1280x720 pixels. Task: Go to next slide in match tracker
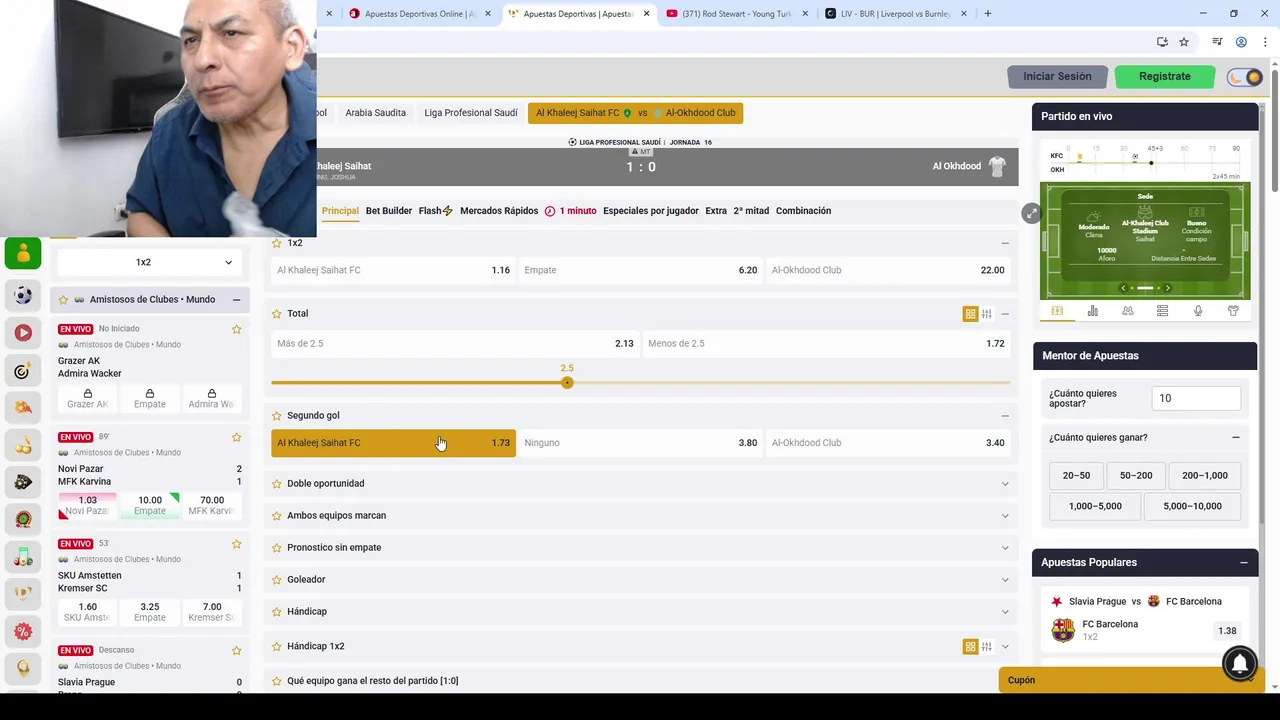coord(1167,288)
